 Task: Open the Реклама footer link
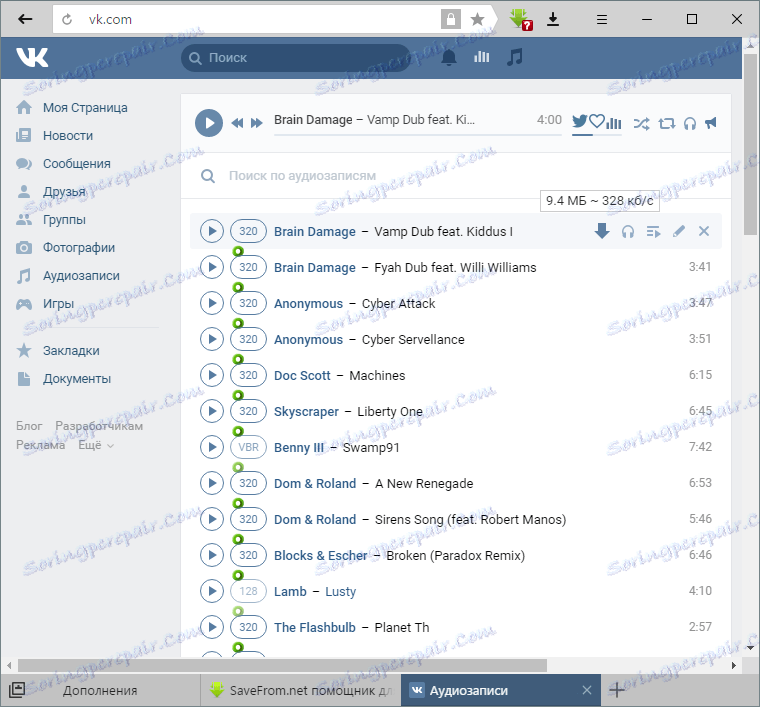(40, 445)
